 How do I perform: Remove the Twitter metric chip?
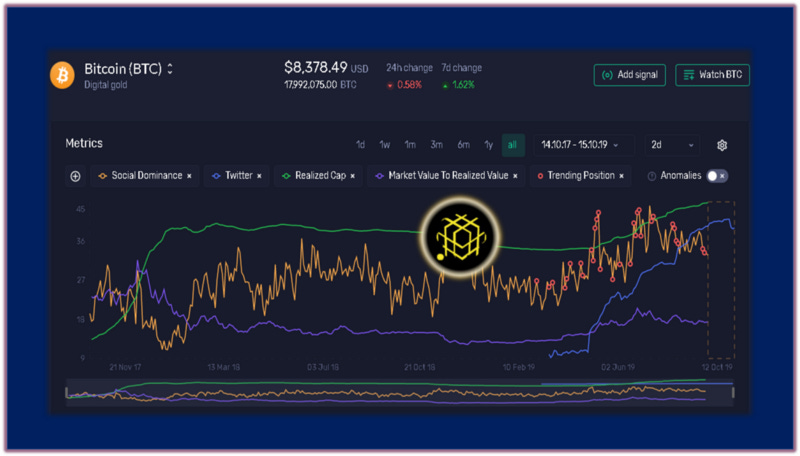click(x=259, y=176)
